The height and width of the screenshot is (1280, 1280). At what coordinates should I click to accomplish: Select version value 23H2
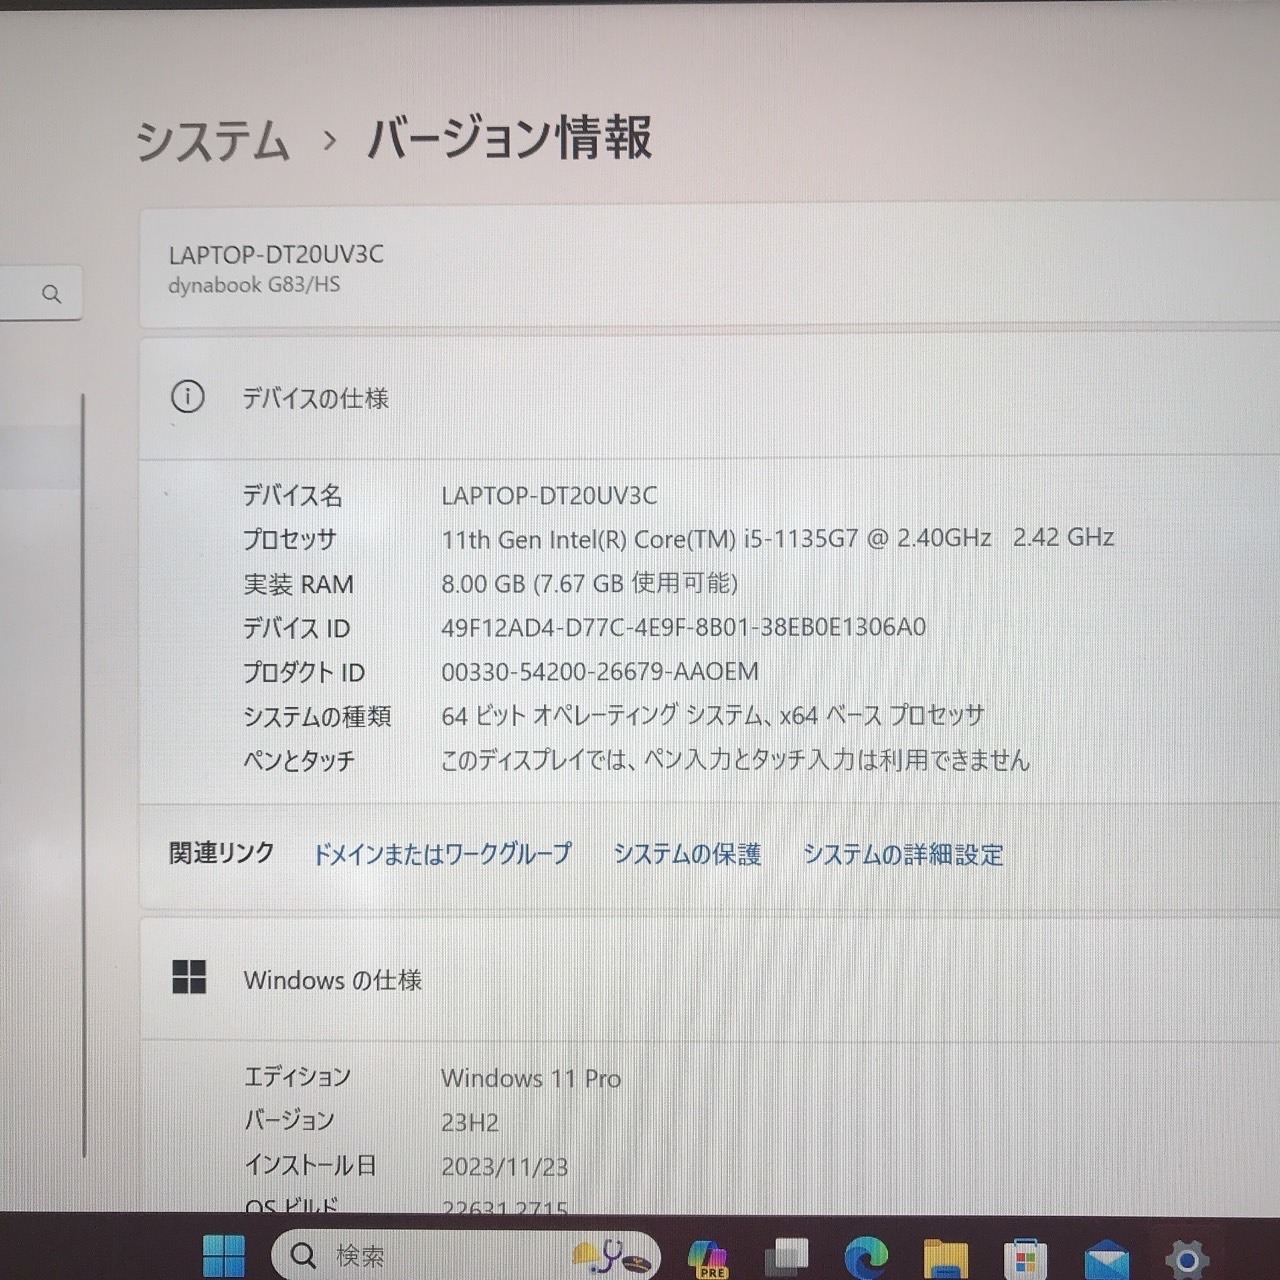[469, 1122]
